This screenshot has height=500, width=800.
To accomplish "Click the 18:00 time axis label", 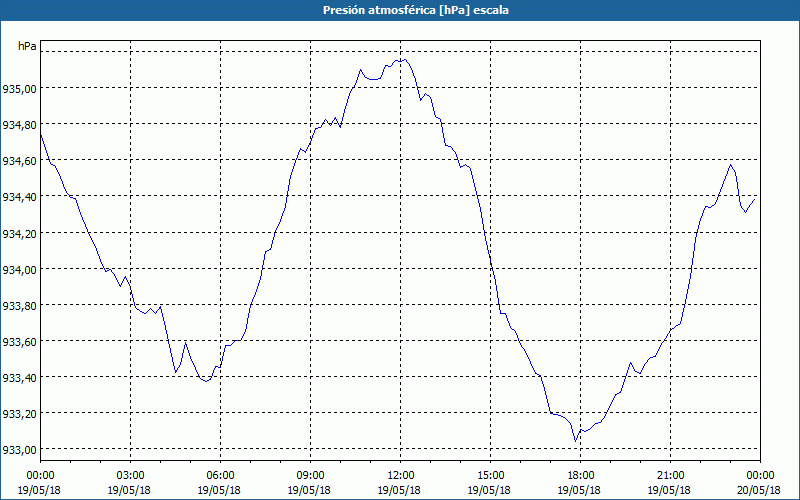I will pyautogui.click(x=581, y=476).
